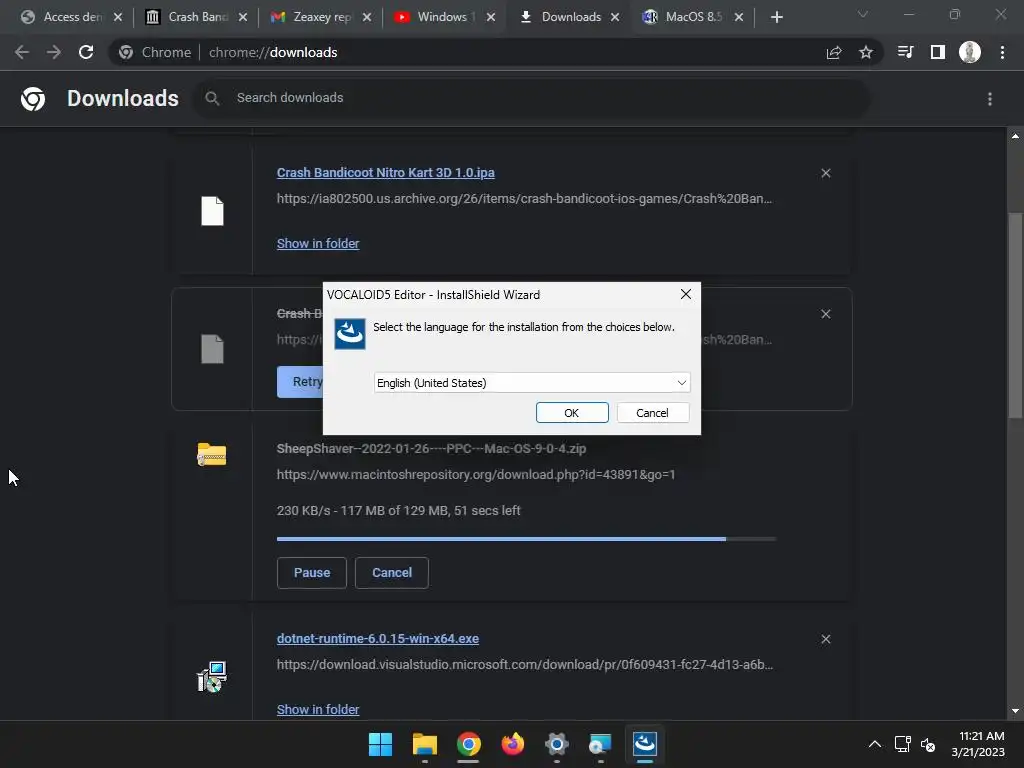Open Settings gear in the taskbar
Screen dimensions: 1024x768
(556, 744)
